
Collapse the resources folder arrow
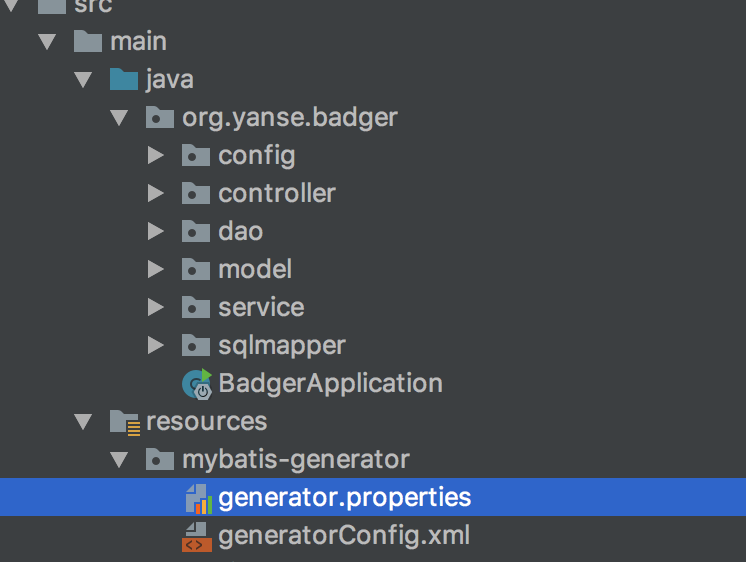pos(83,421)
